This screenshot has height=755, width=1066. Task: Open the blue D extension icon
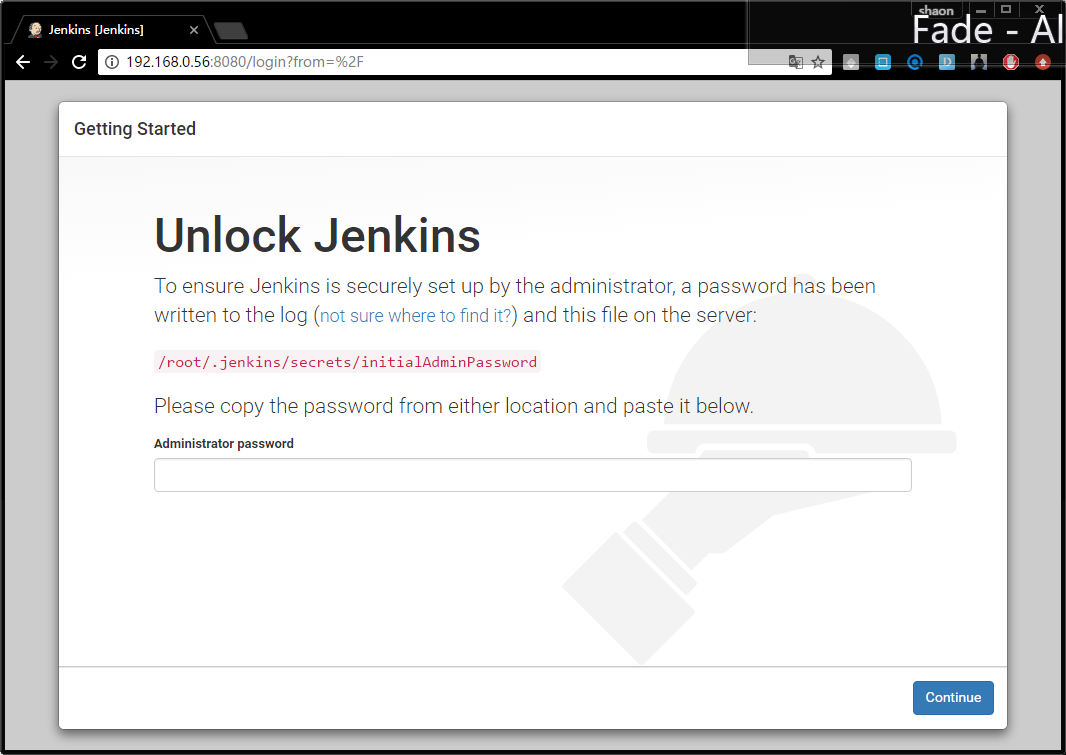click(946, 63)
